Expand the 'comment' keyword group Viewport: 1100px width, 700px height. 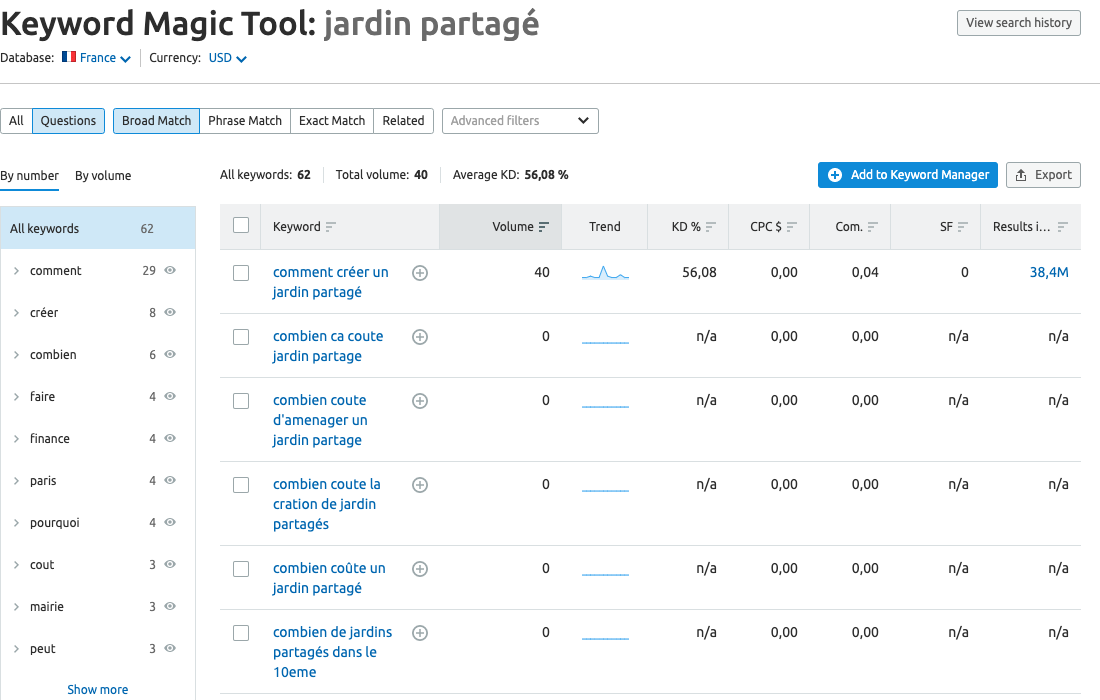click(x=16, y=271)
